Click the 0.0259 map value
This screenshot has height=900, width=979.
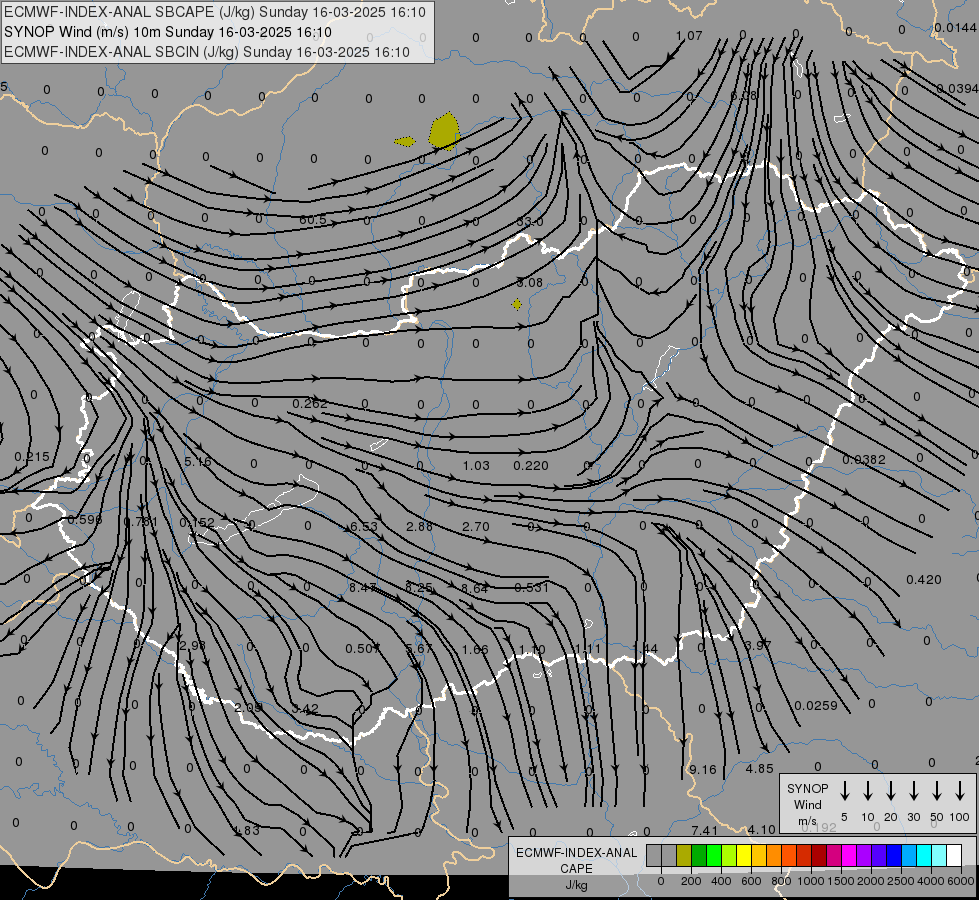point(816,706)
